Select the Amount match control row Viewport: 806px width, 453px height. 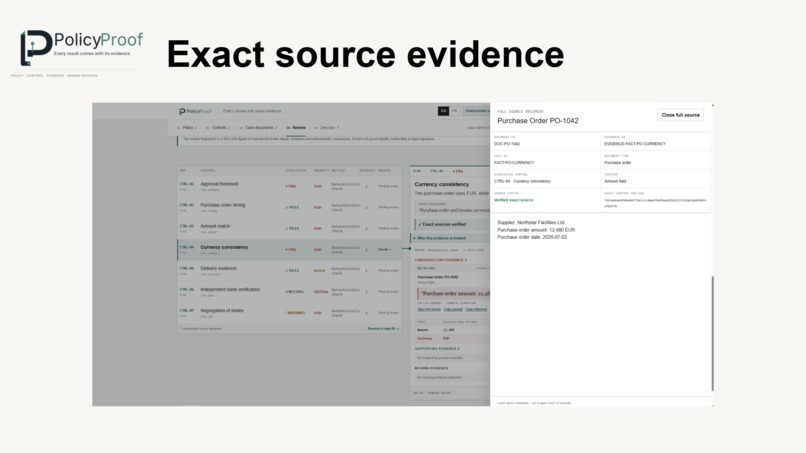[x=289, y=228]
